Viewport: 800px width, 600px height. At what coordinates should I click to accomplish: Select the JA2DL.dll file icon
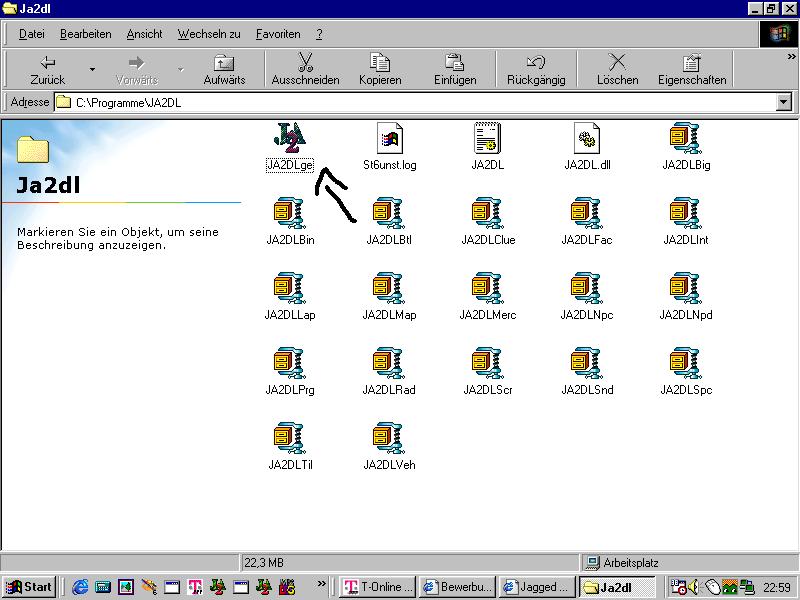tap(587, 138)
